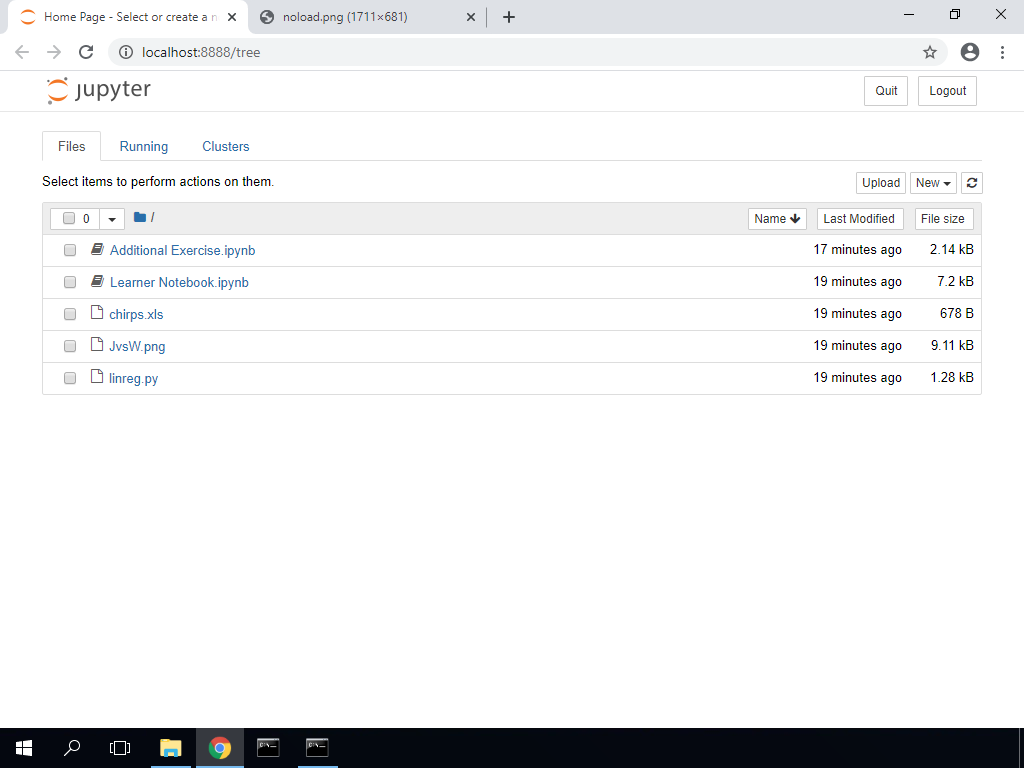Image resolution: width=1024 pixels, height=768 pixels.
Task: Click the Jupyter logo
Action: click(x=99, y=91)
